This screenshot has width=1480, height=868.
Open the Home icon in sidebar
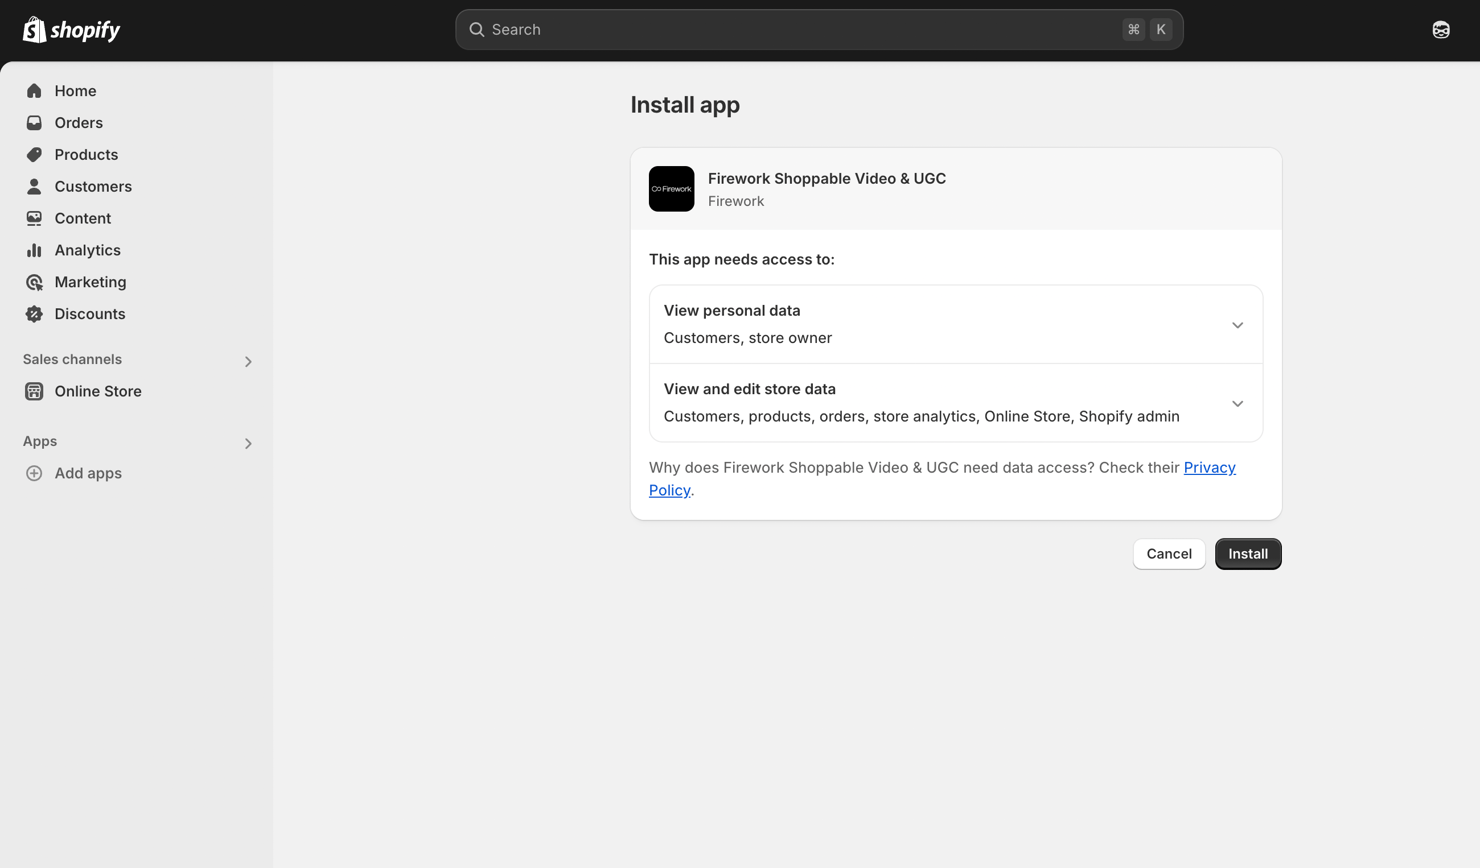click(34, 91)
